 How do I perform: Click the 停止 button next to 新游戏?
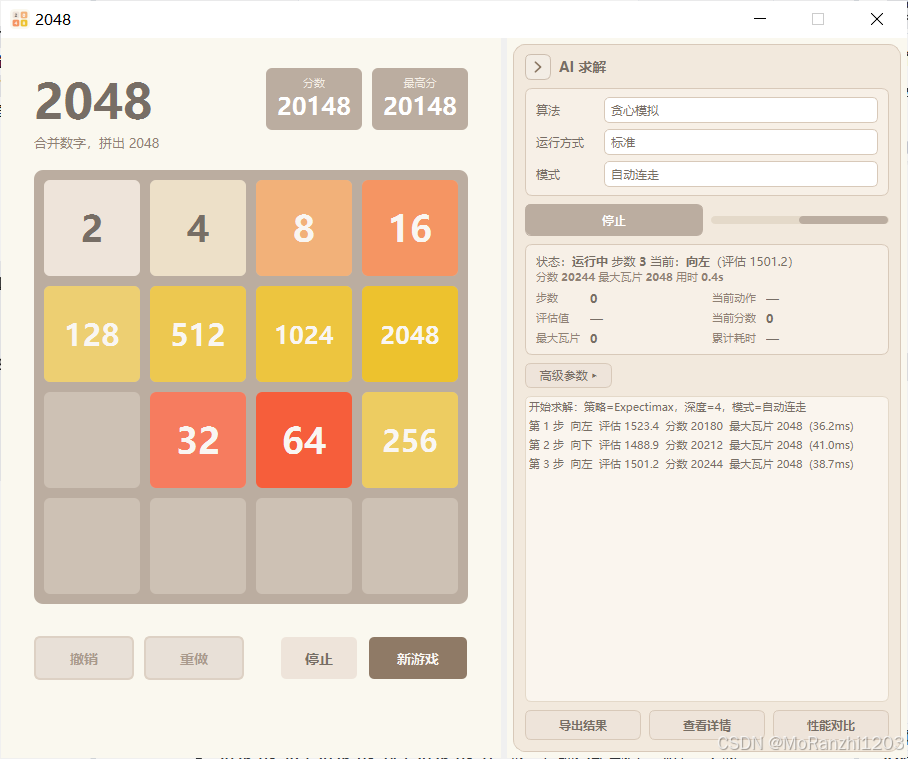click(x=318, y=658)
